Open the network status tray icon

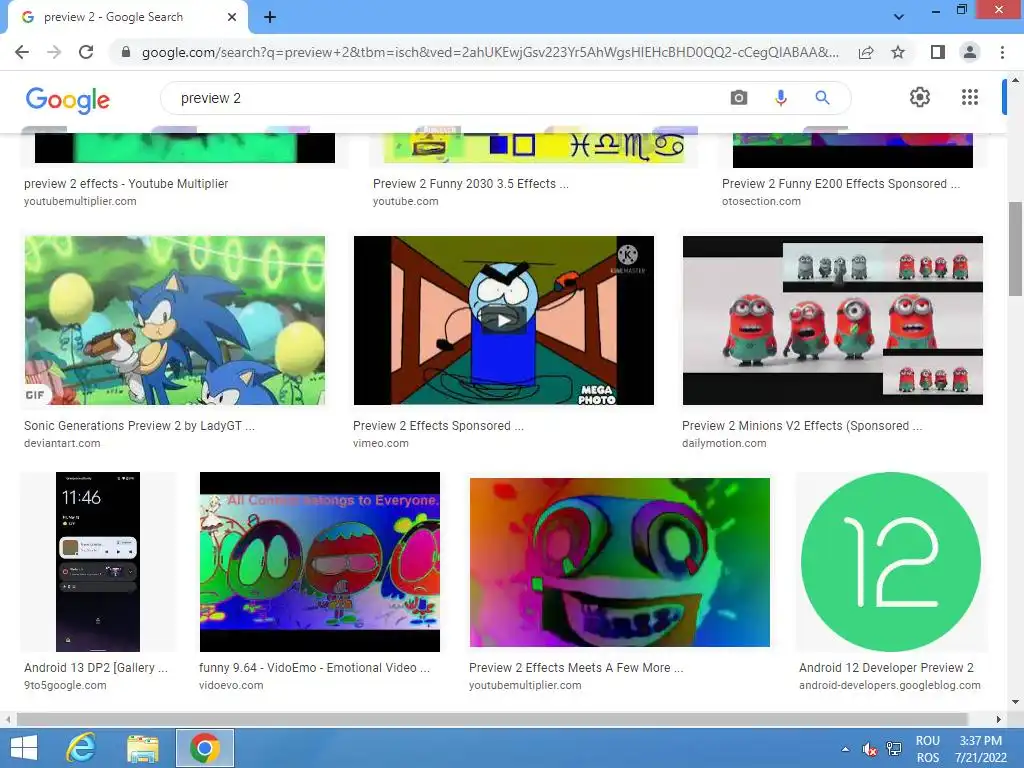point(893,749)
